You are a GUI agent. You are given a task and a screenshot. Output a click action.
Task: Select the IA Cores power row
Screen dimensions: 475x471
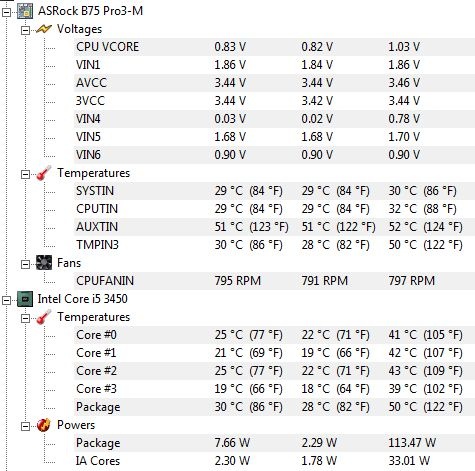pos(274,461)
